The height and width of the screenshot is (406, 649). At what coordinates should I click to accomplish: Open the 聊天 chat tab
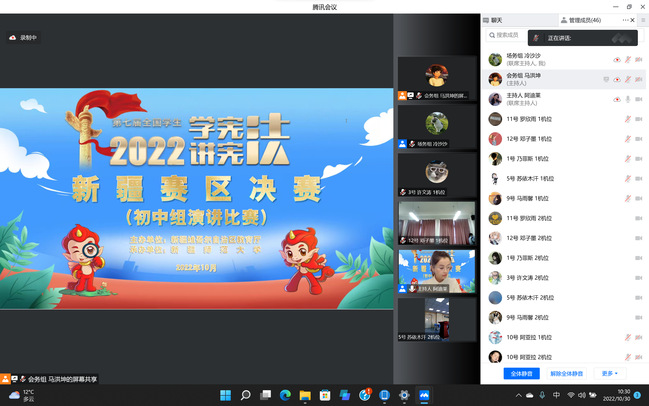coord(496,19)
